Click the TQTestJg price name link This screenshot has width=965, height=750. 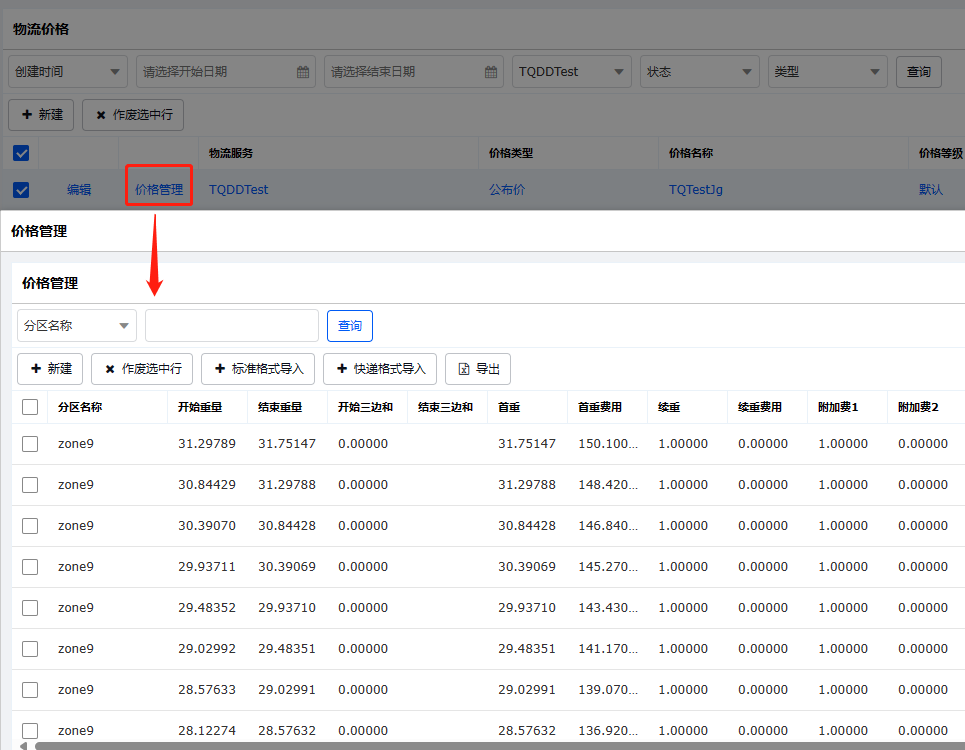(x=695, y=189)
